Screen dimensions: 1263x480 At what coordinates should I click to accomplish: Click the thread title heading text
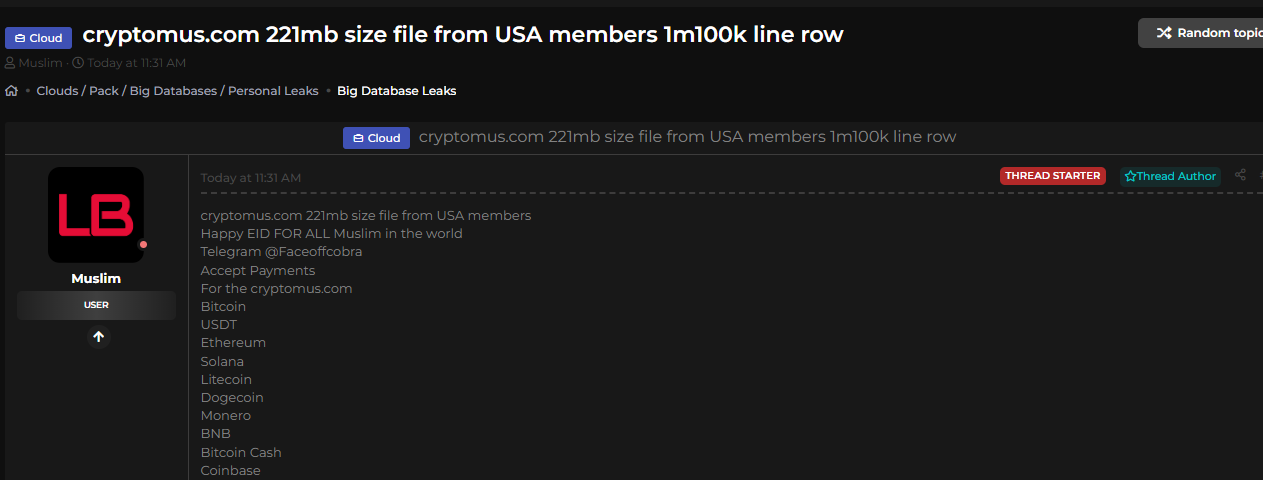(x=463, y=35)
